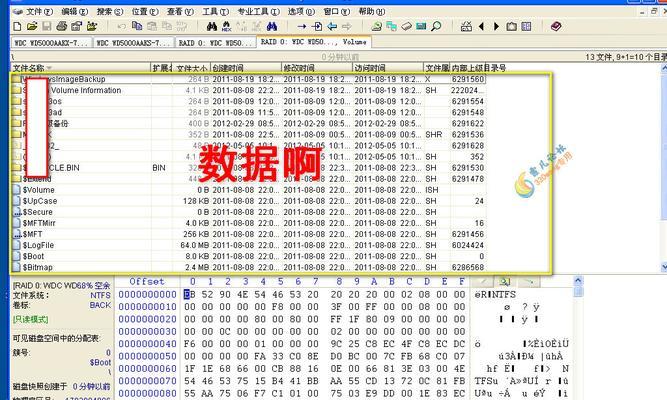Open the 专业工具(I) menu
Screen dimensions: 667x400
(x=259, y=11)
